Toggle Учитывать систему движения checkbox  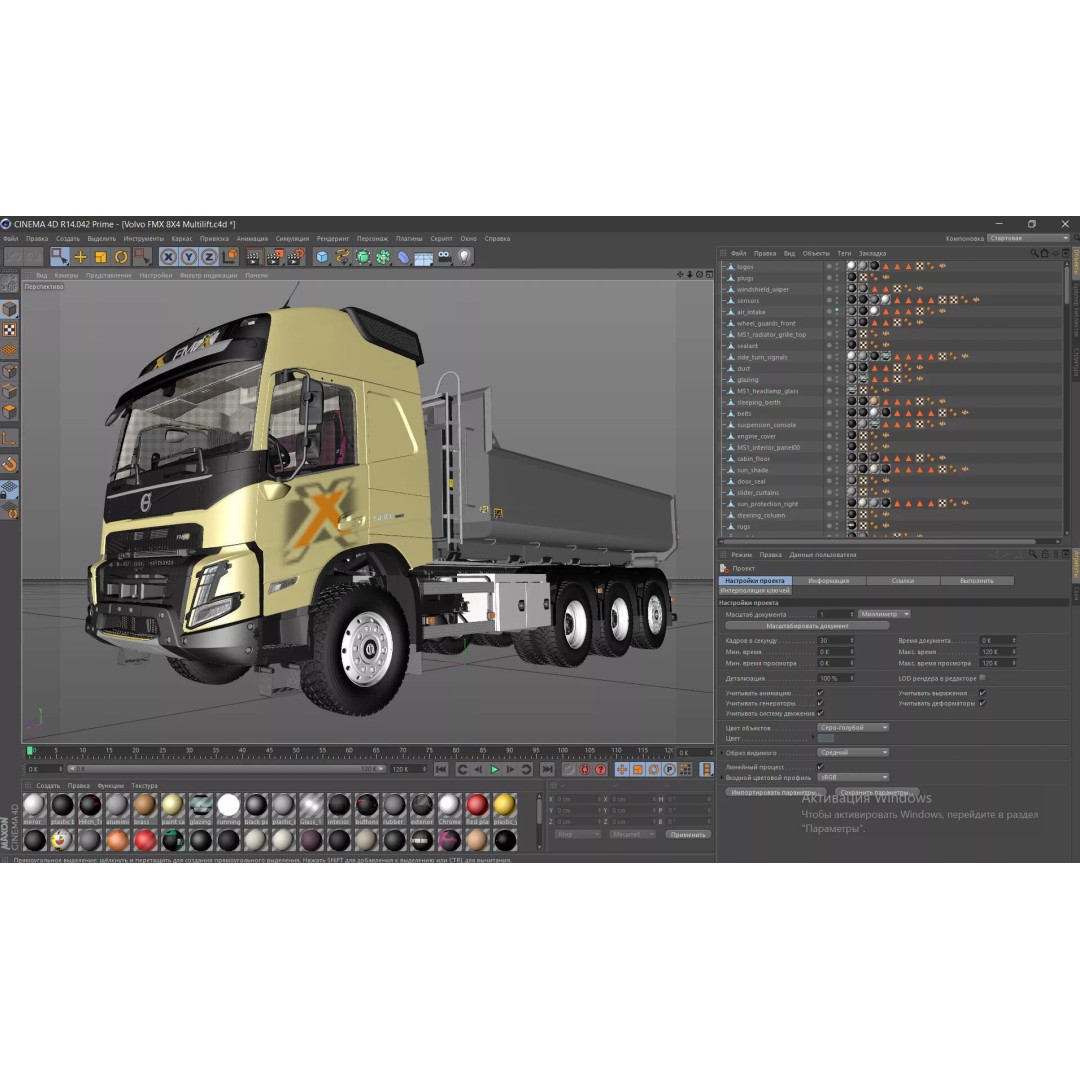click(x=820, y=714)
